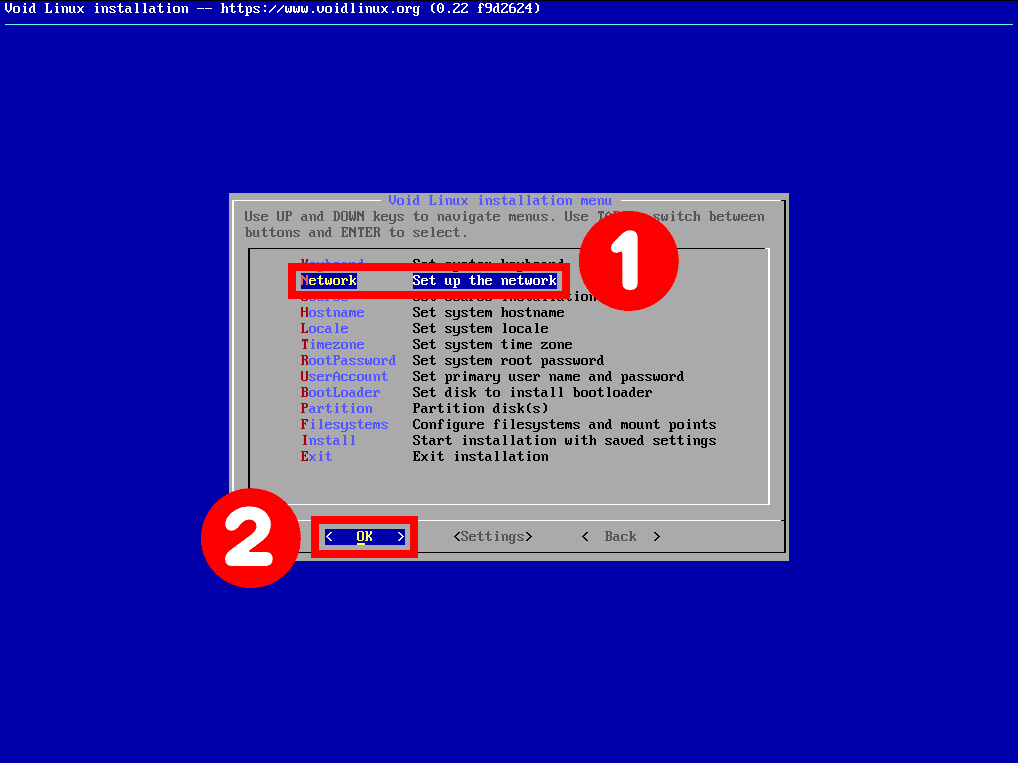
Task: Click the Back button
Action: point(620,536)
